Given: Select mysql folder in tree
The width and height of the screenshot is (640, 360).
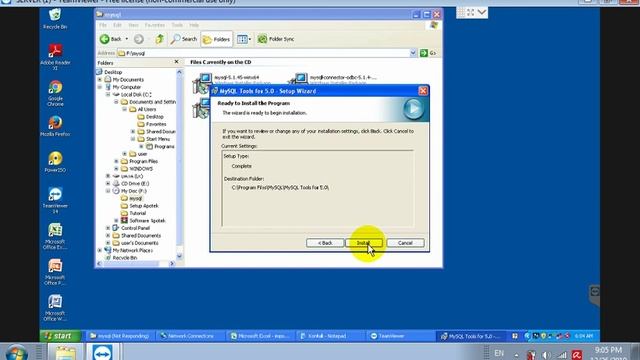Looking at the screenshot, I should (136, 198).
